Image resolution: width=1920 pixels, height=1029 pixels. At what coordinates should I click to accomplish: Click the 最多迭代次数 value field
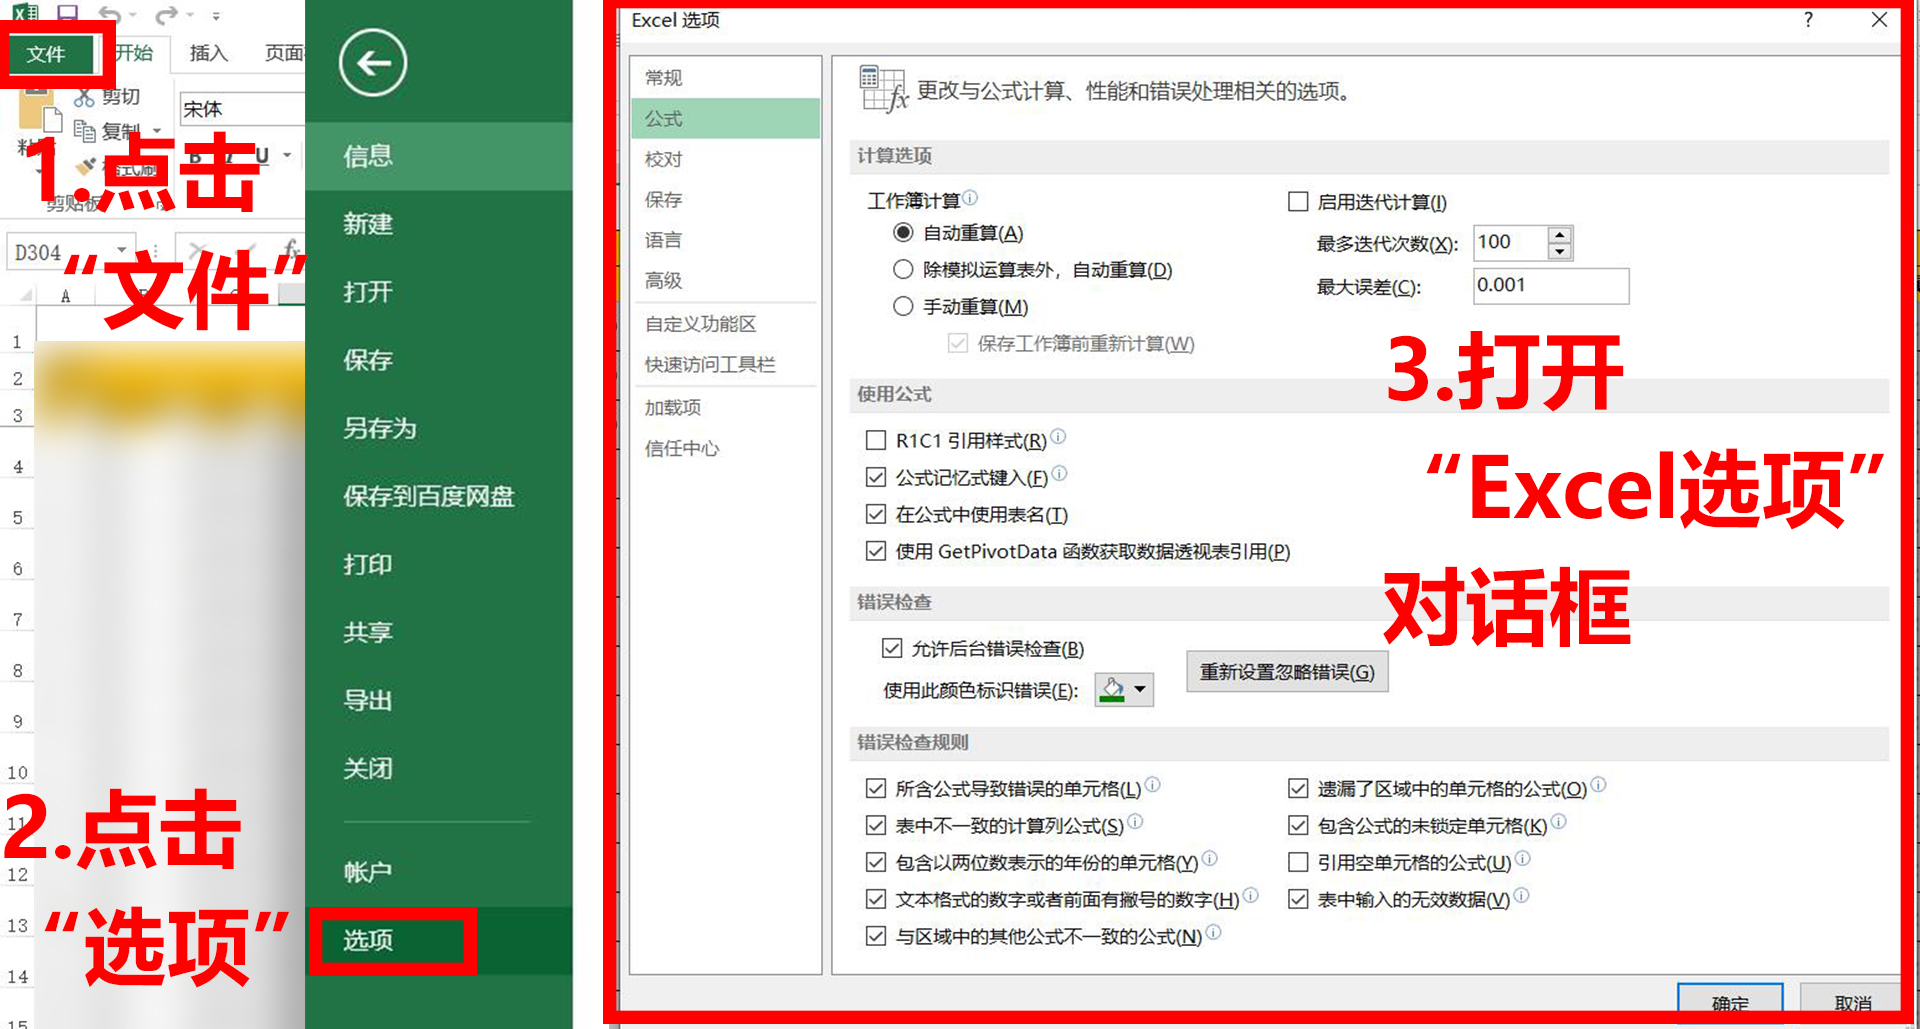1510,242
